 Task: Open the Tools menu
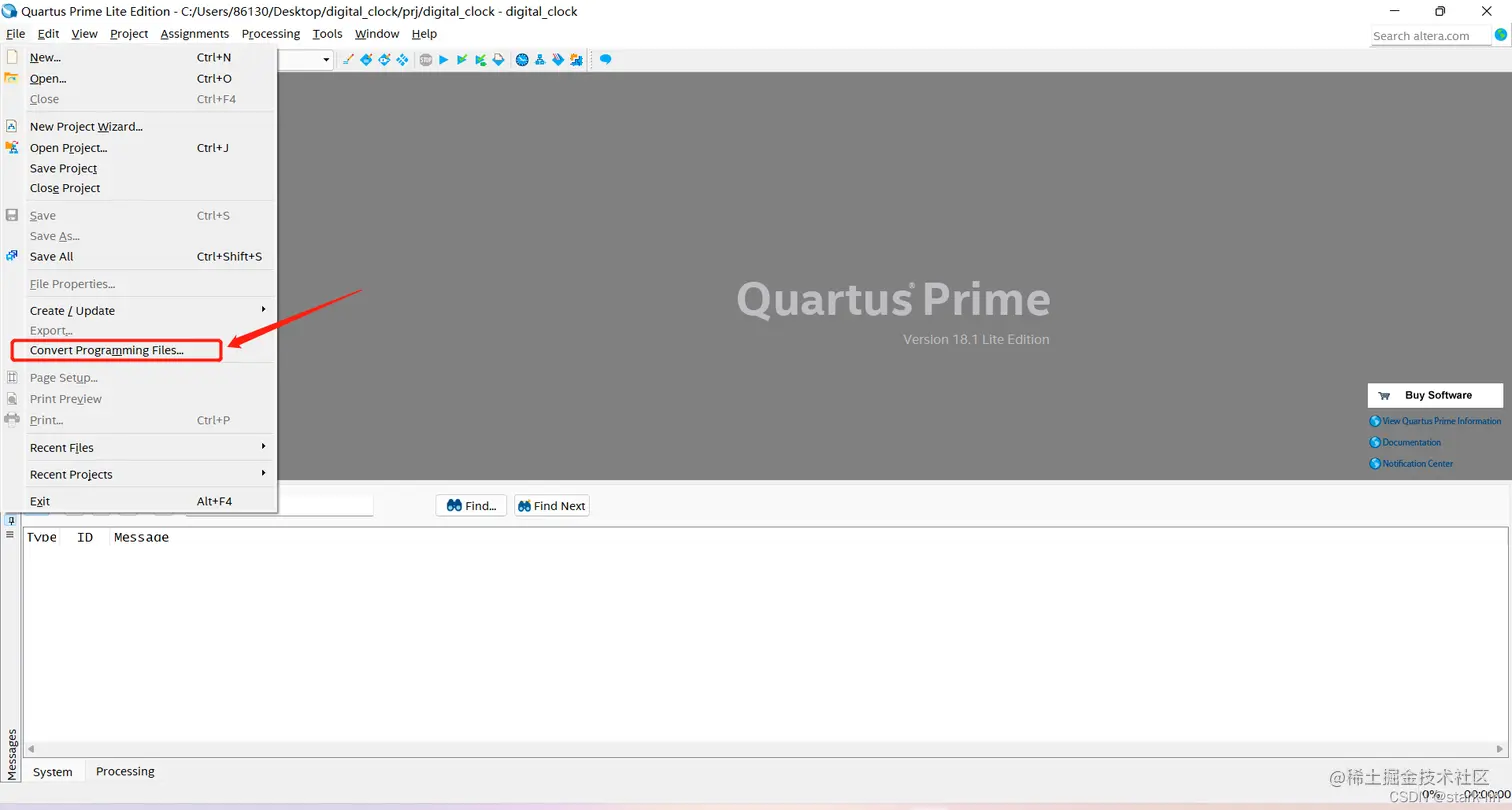coord(327,34)
